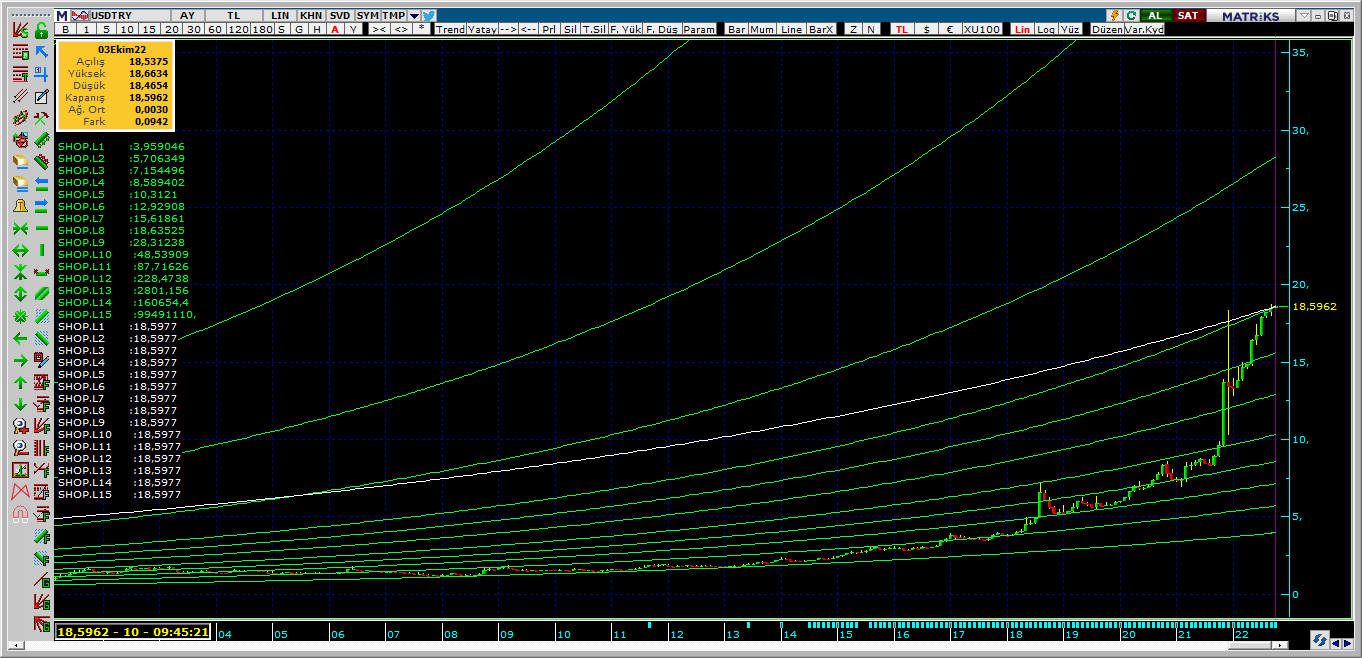The height and width of the screenshot is (658, 1362).
Task: Select the red magnet tool
Action: (x=20, y=514)
